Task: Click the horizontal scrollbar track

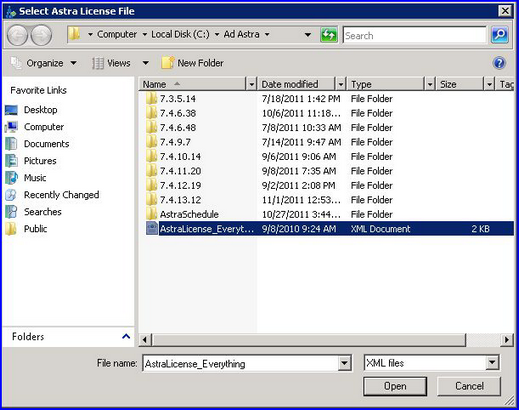Action: [483, 340]
